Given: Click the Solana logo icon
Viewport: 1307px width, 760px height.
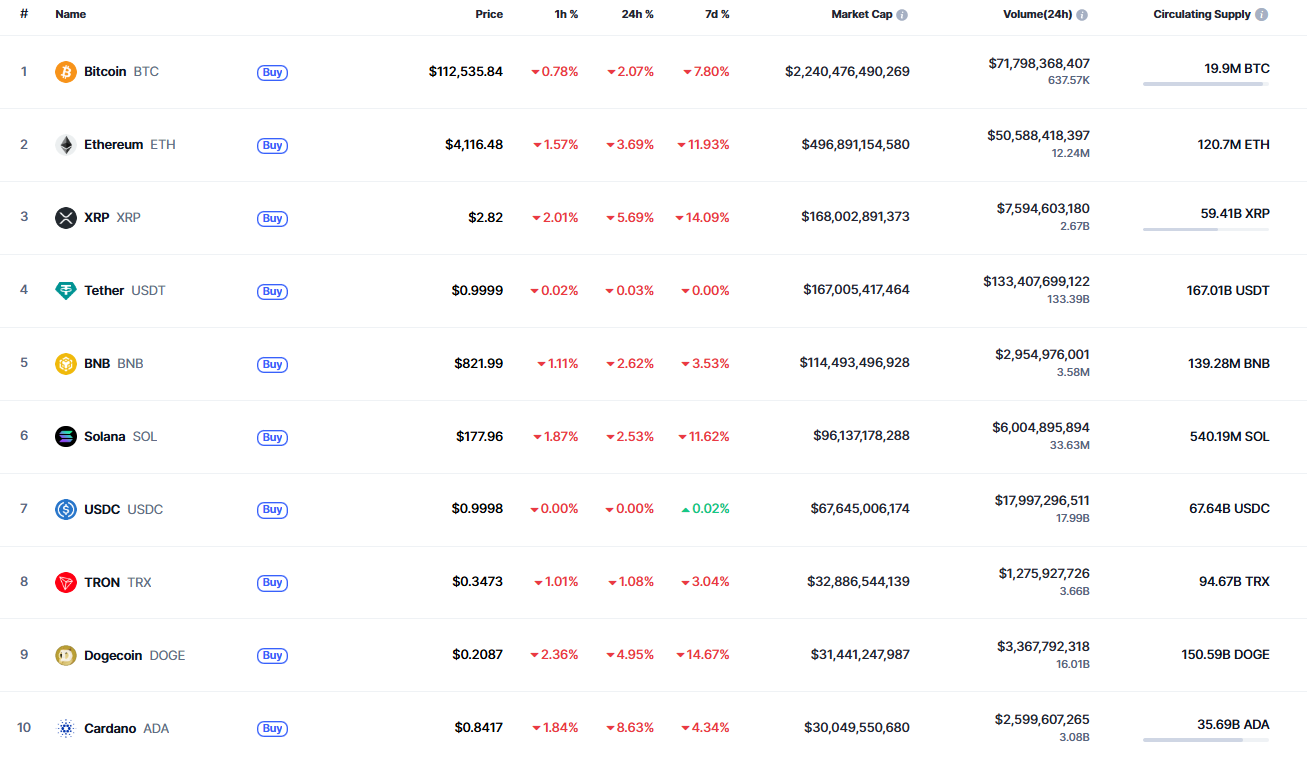Looking at the screenshot, I should [x=66, y=437].
